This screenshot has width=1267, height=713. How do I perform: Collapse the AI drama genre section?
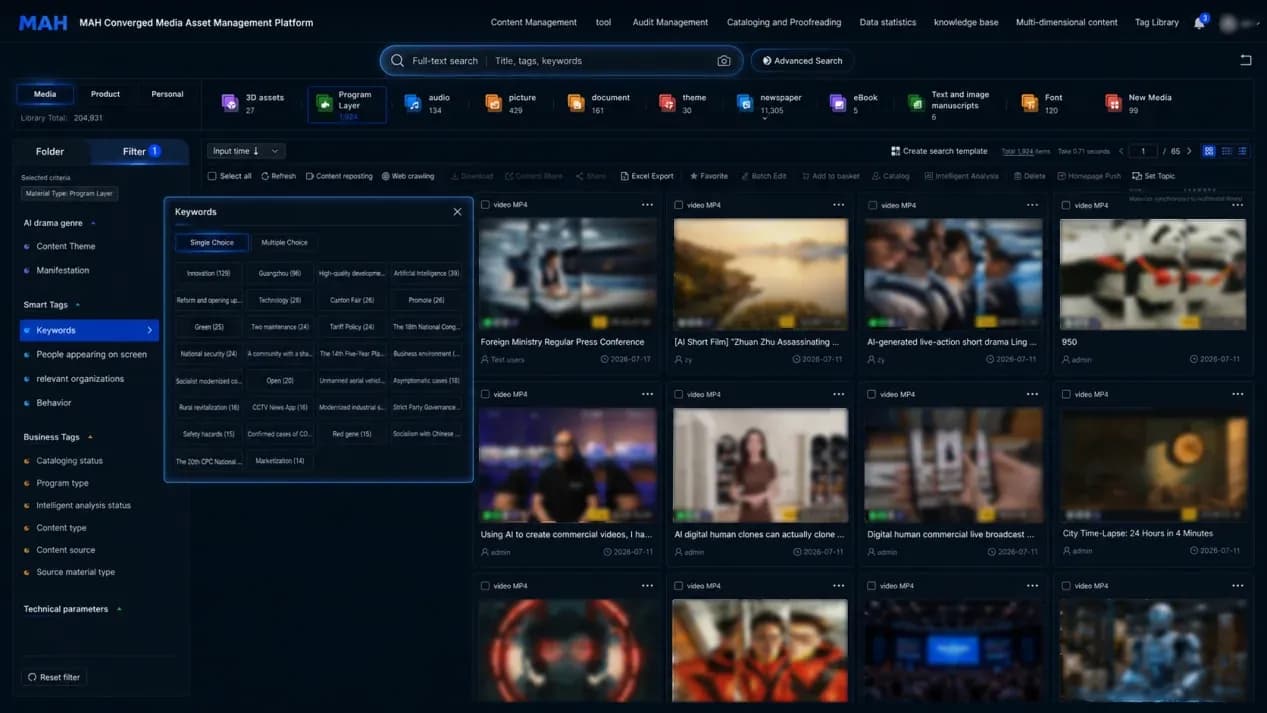[x=93, y=223]
